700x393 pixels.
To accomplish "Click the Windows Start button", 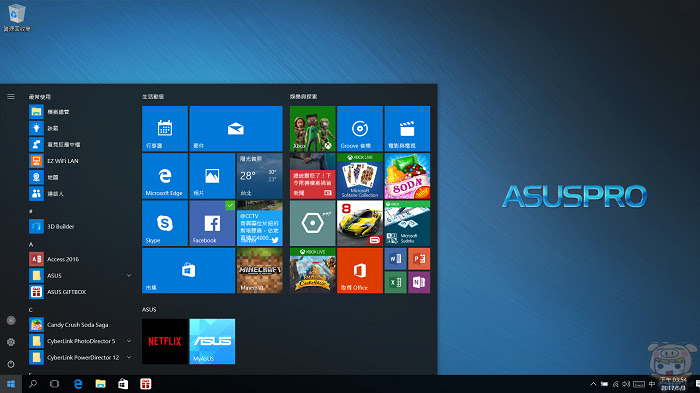I will coord(11,384).
